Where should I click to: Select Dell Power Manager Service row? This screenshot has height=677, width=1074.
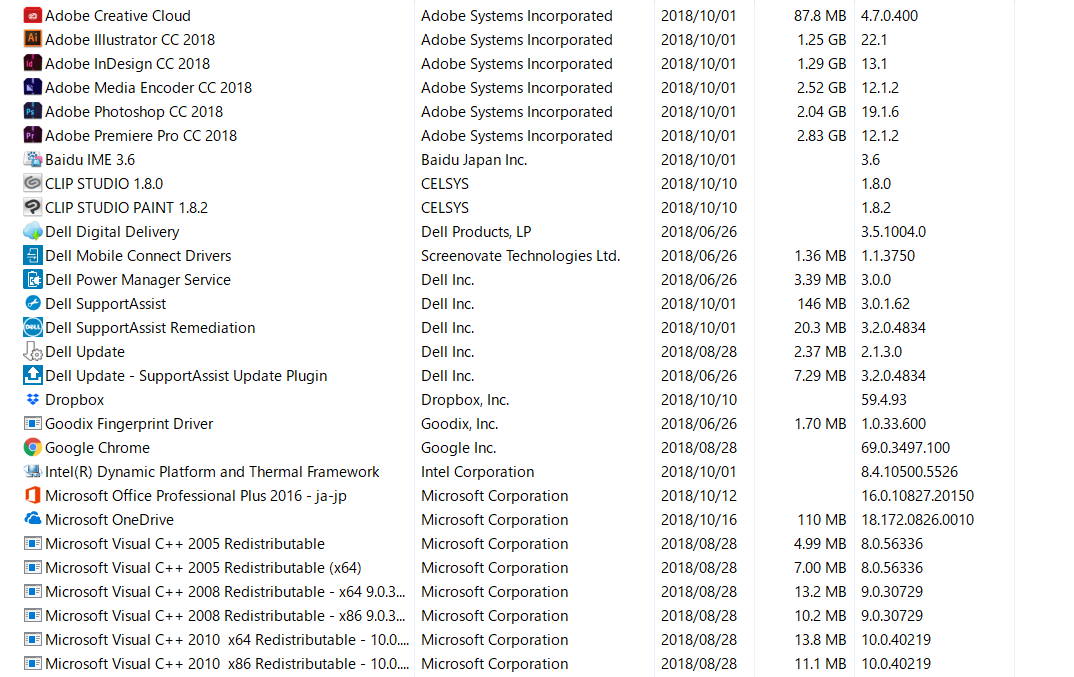pos(138,280)
